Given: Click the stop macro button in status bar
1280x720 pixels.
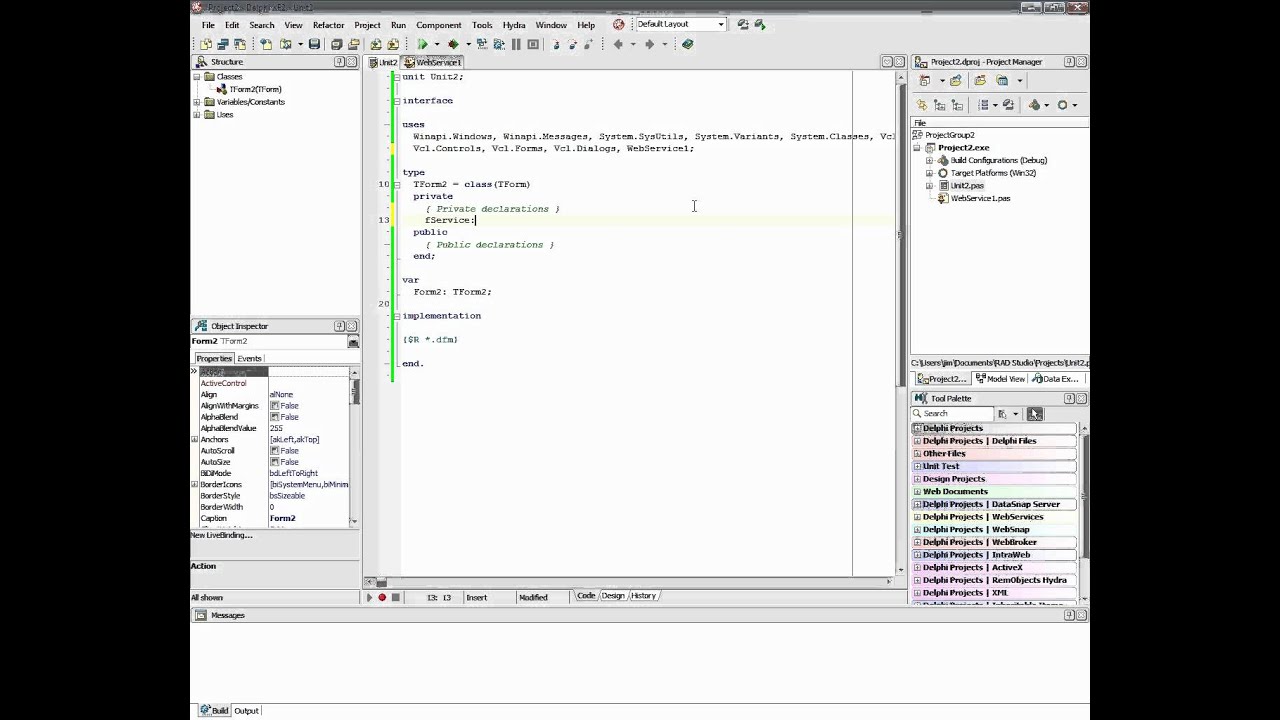Looking at the screenshot, I should coord(395,597).
